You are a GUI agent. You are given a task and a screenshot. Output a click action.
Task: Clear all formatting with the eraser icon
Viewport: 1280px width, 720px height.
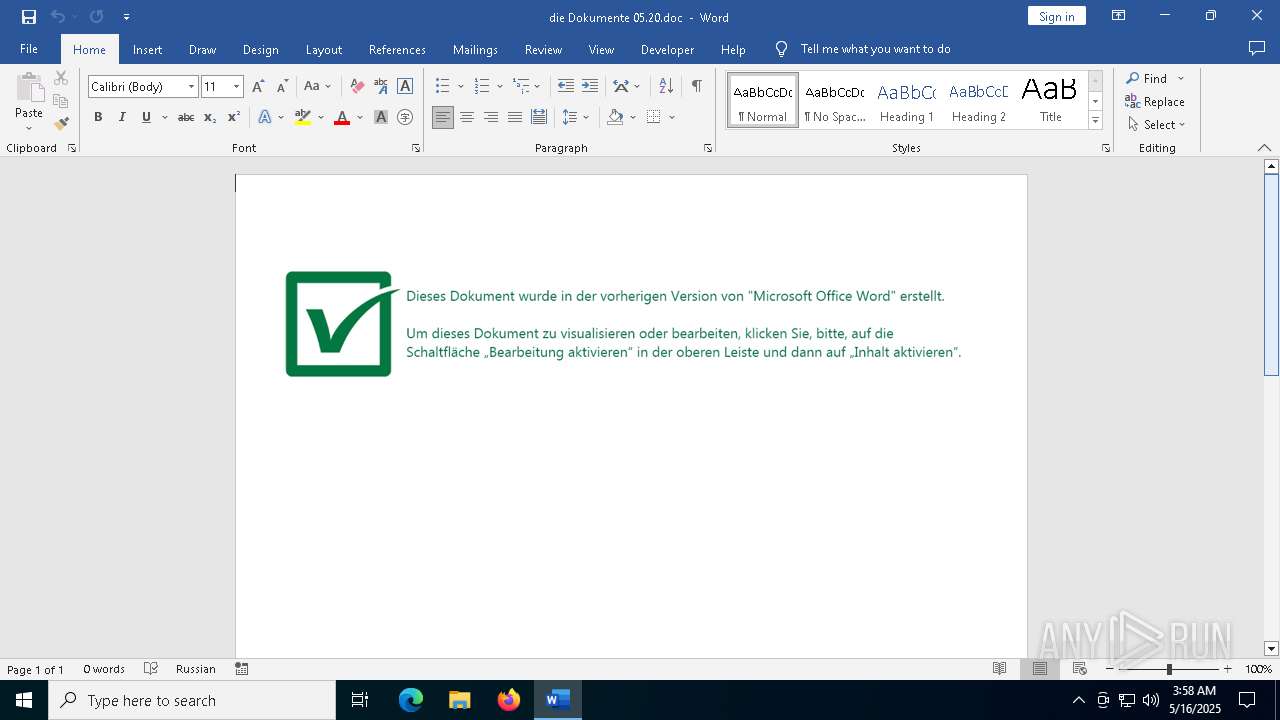(x=357, y=87)
